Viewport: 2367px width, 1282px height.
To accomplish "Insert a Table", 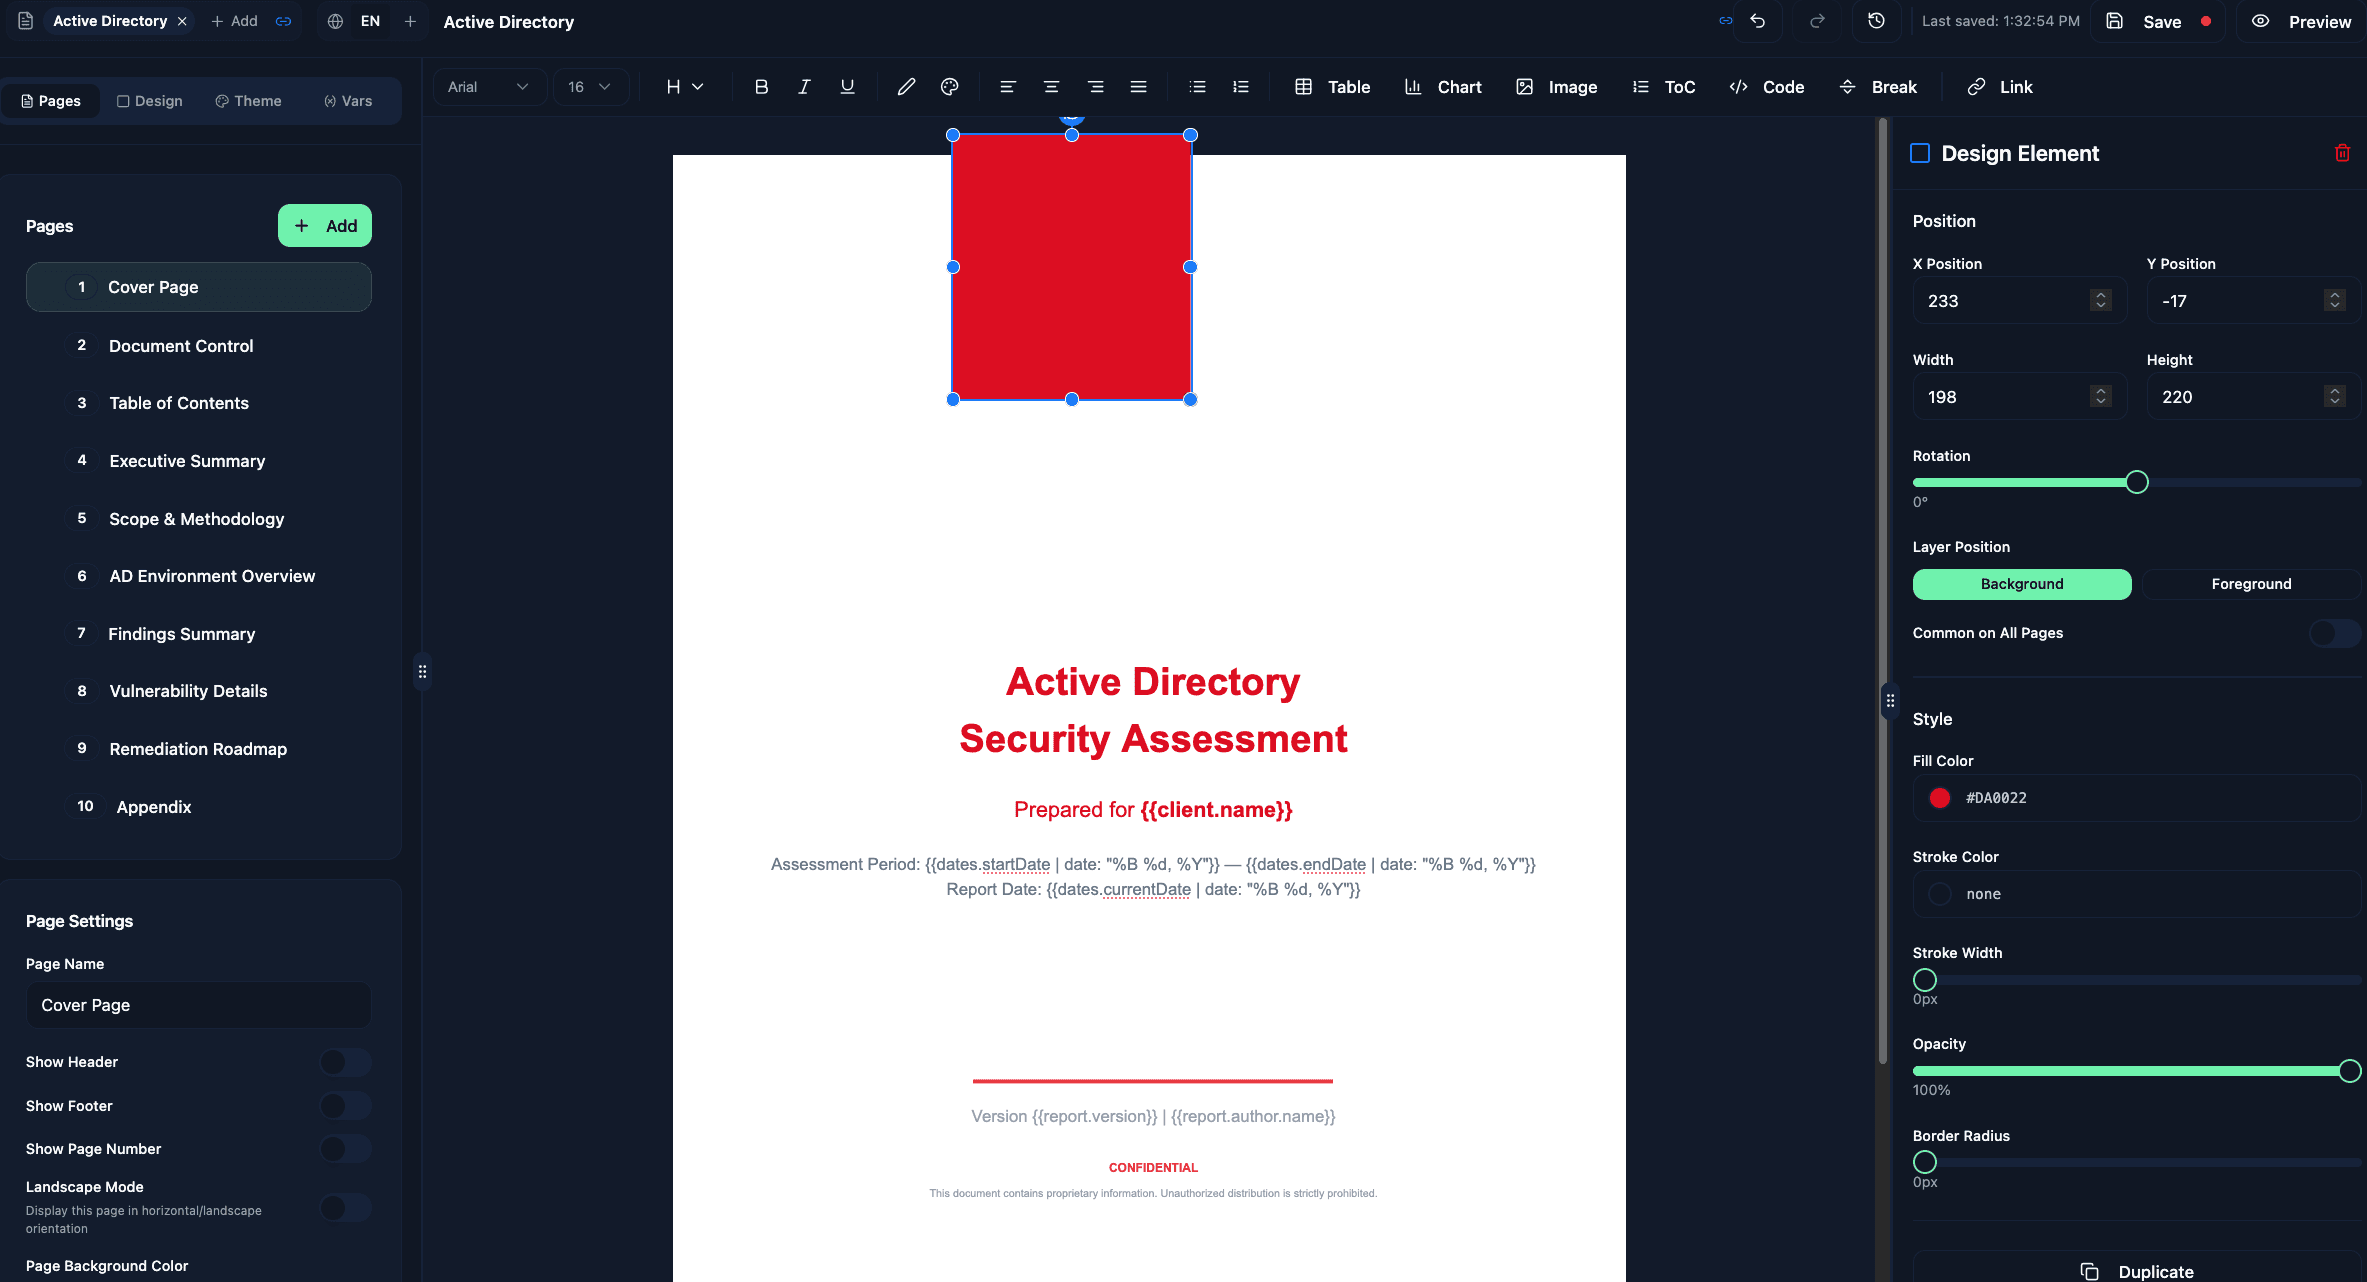I will point(1332,87).
